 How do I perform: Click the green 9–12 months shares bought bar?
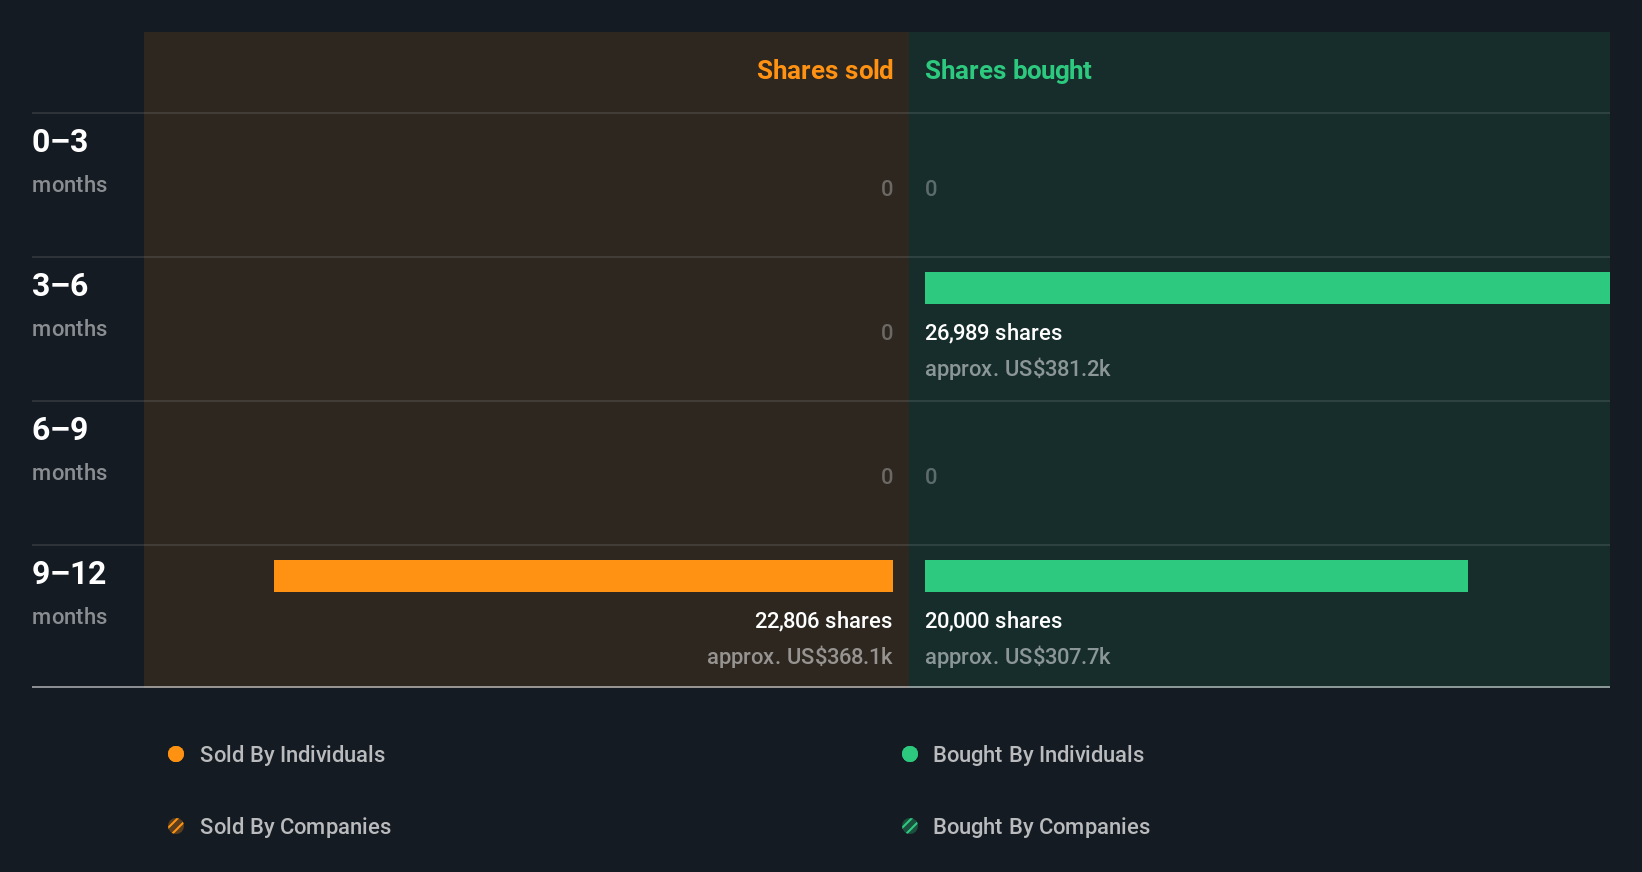1196,576
